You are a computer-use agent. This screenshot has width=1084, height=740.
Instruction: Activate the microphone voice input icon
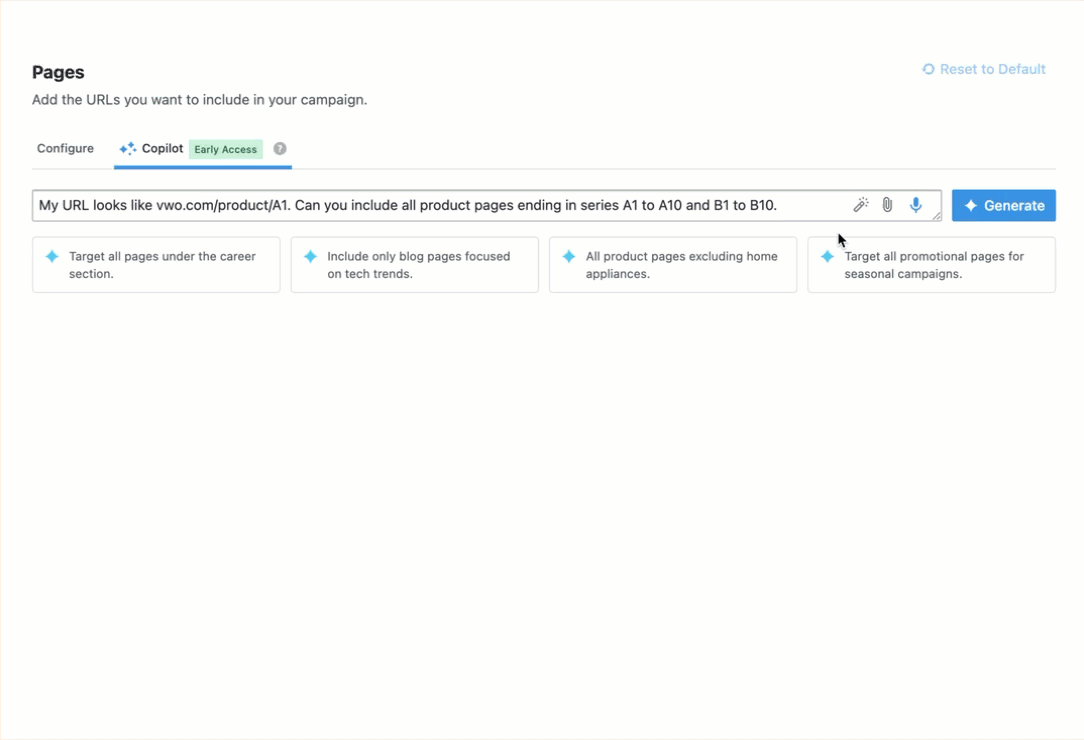click(x=916, y=205)
